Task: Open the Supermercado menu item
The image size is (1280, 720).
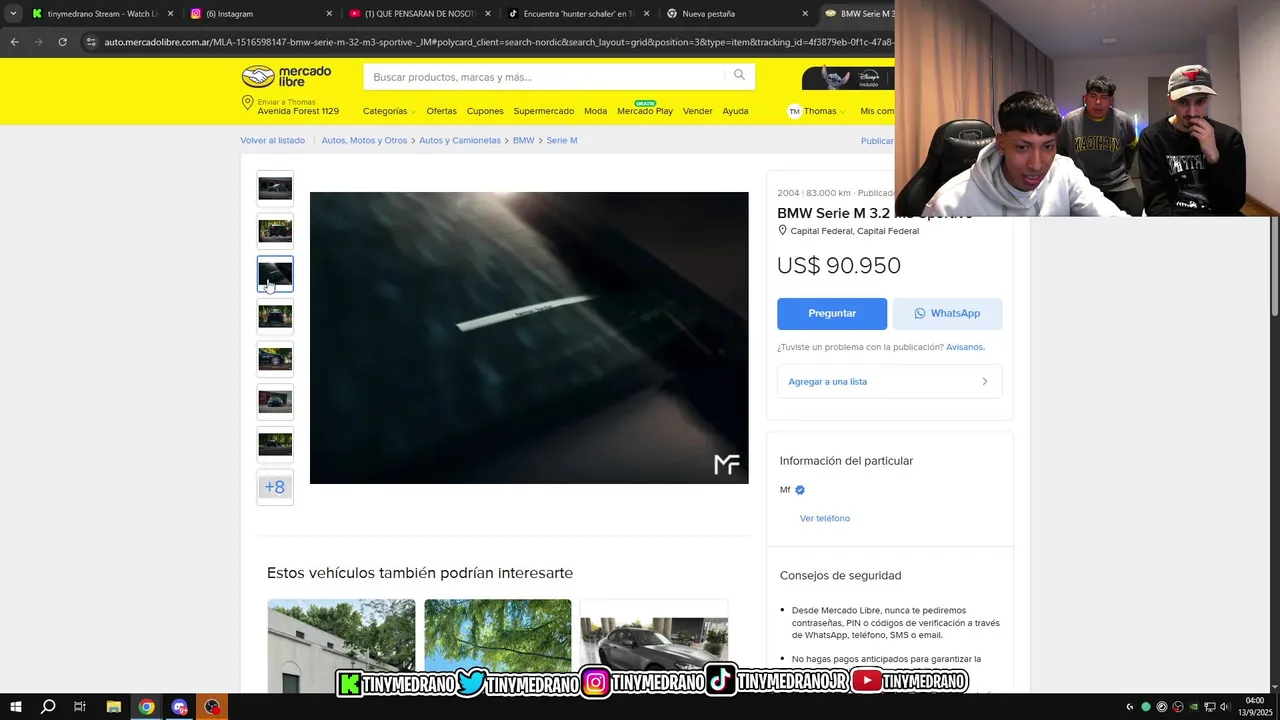Action: point(544,111)
